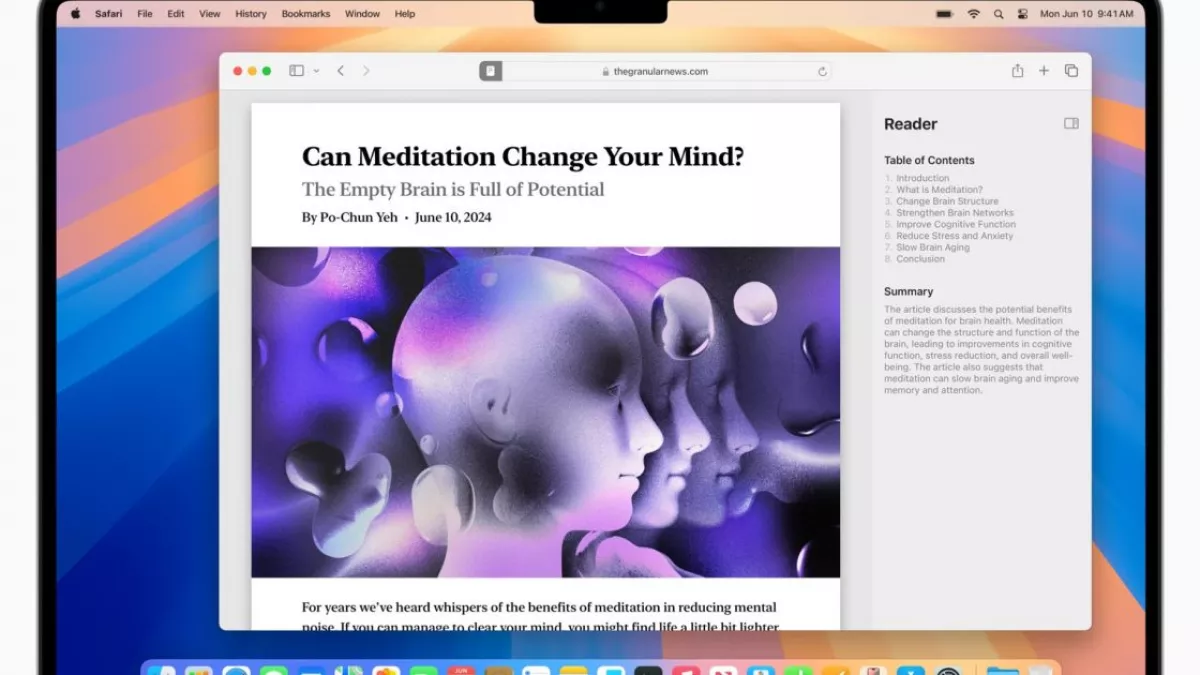Click the forward navigation arrow
The image size is (1200, 675).
366,71
